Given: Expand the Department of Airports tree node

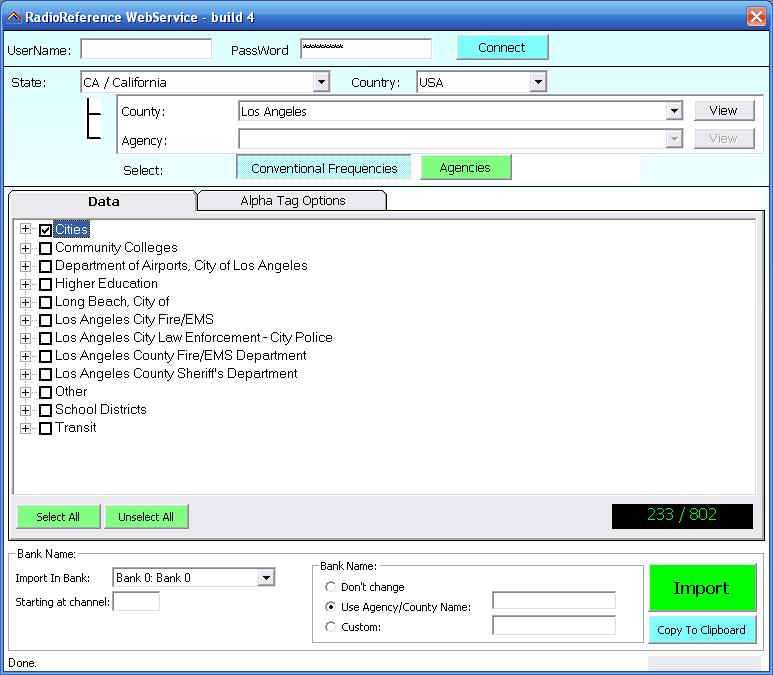Looking at the screenshot, I should [25, 266].
